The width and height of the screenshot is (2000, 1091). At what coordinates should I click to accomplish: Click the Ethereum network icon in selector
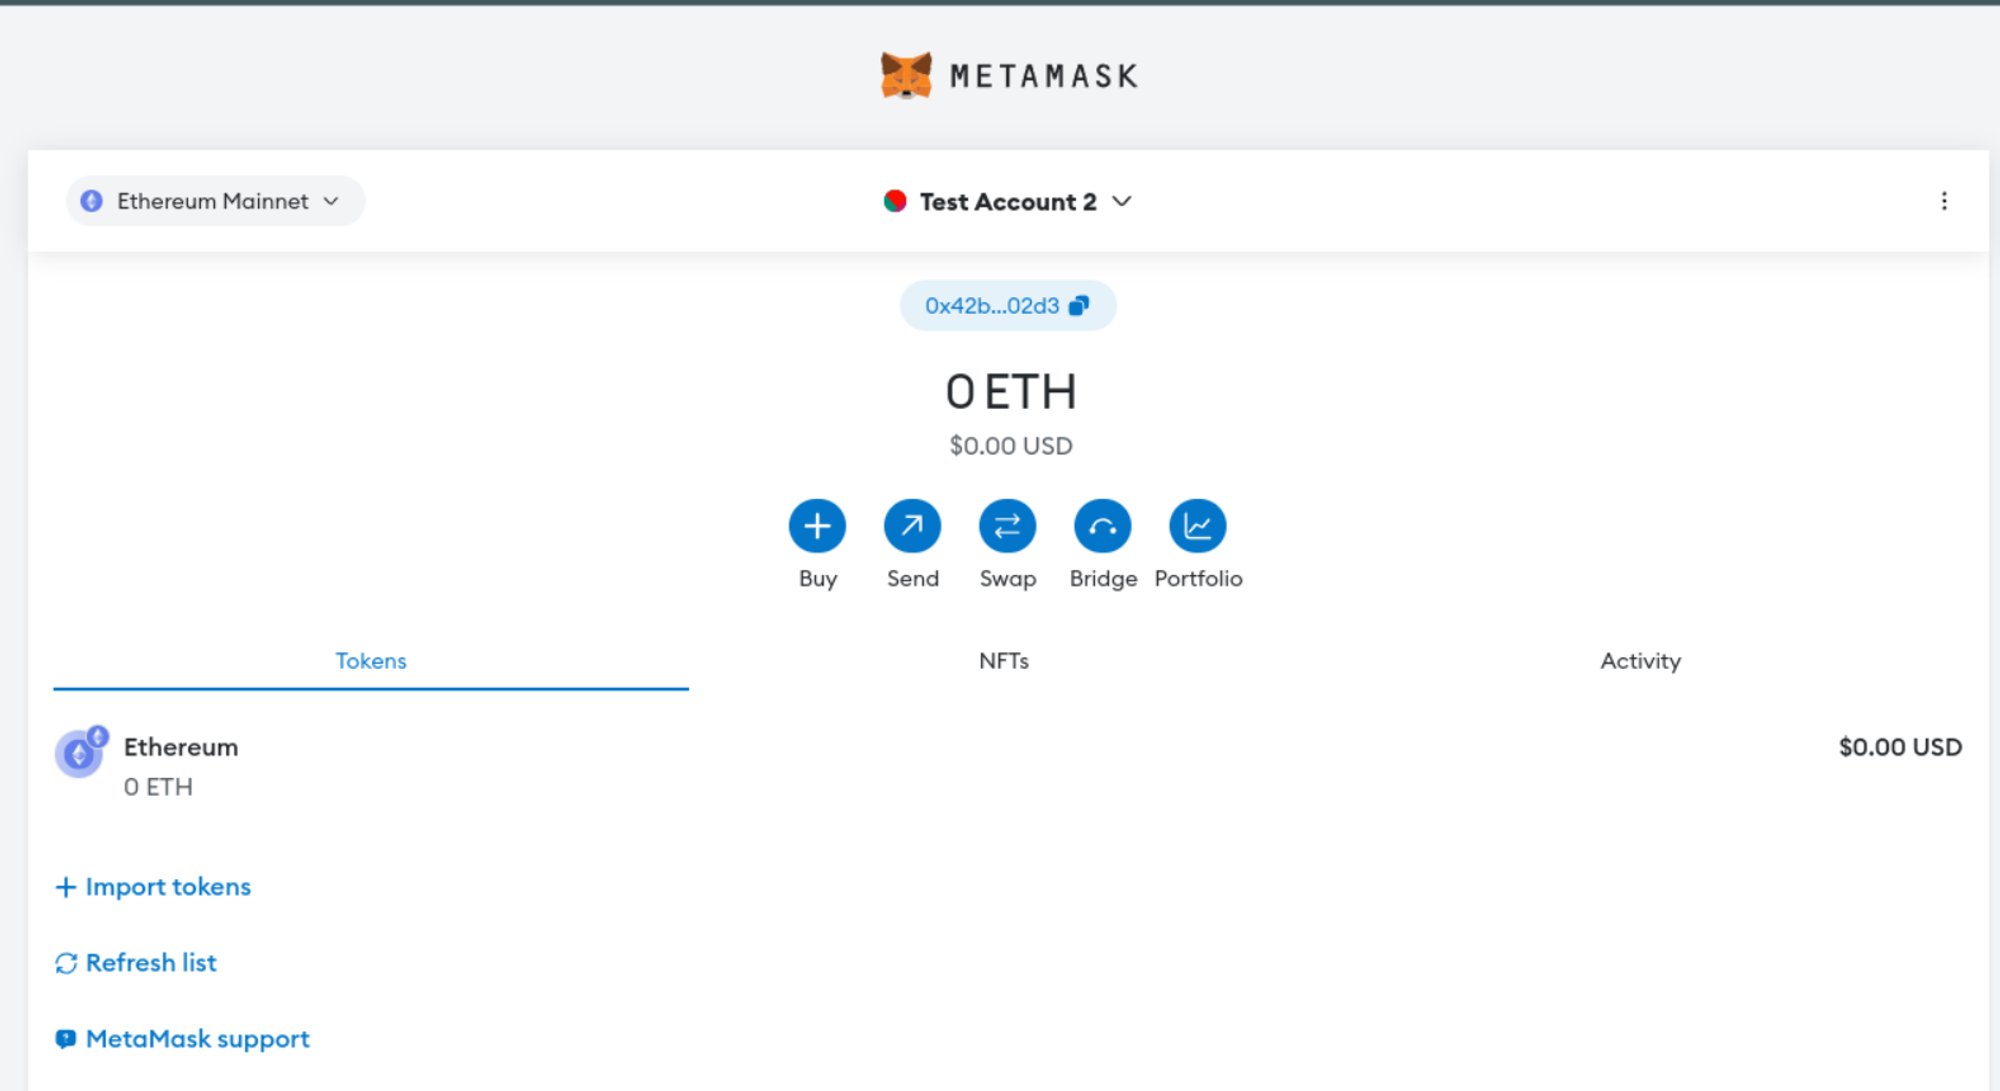pos(92,201)
